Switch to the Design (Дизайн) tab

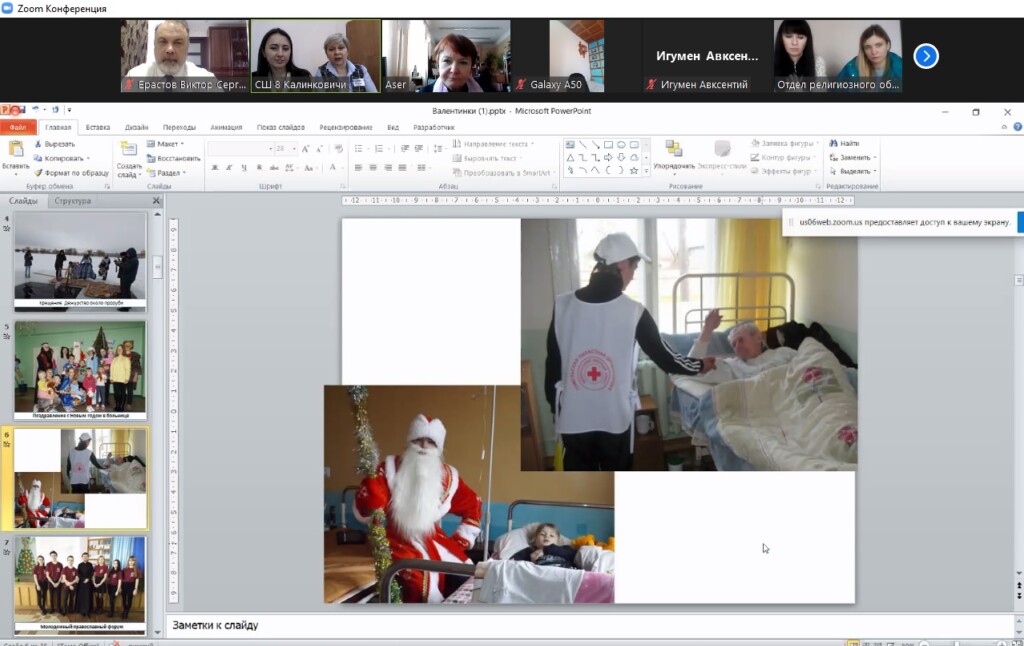click(136, 127)
